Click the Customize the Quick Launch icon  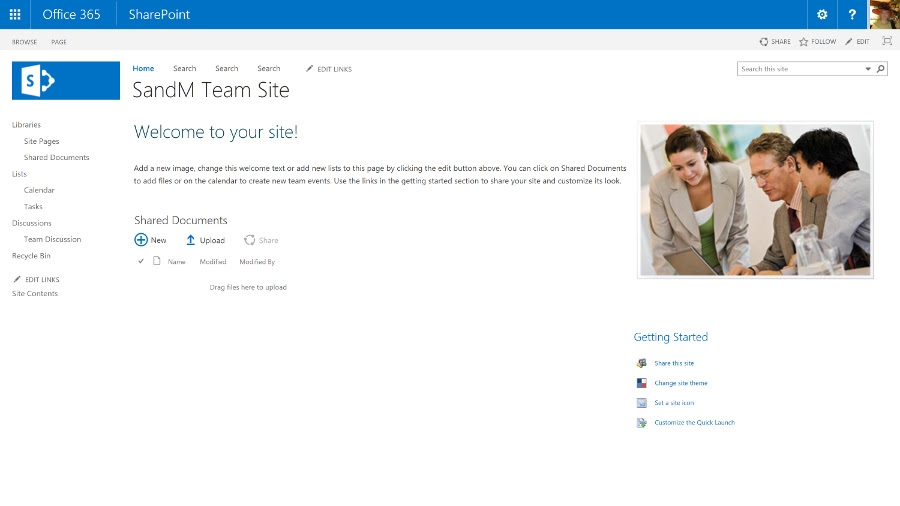point(642,423)
